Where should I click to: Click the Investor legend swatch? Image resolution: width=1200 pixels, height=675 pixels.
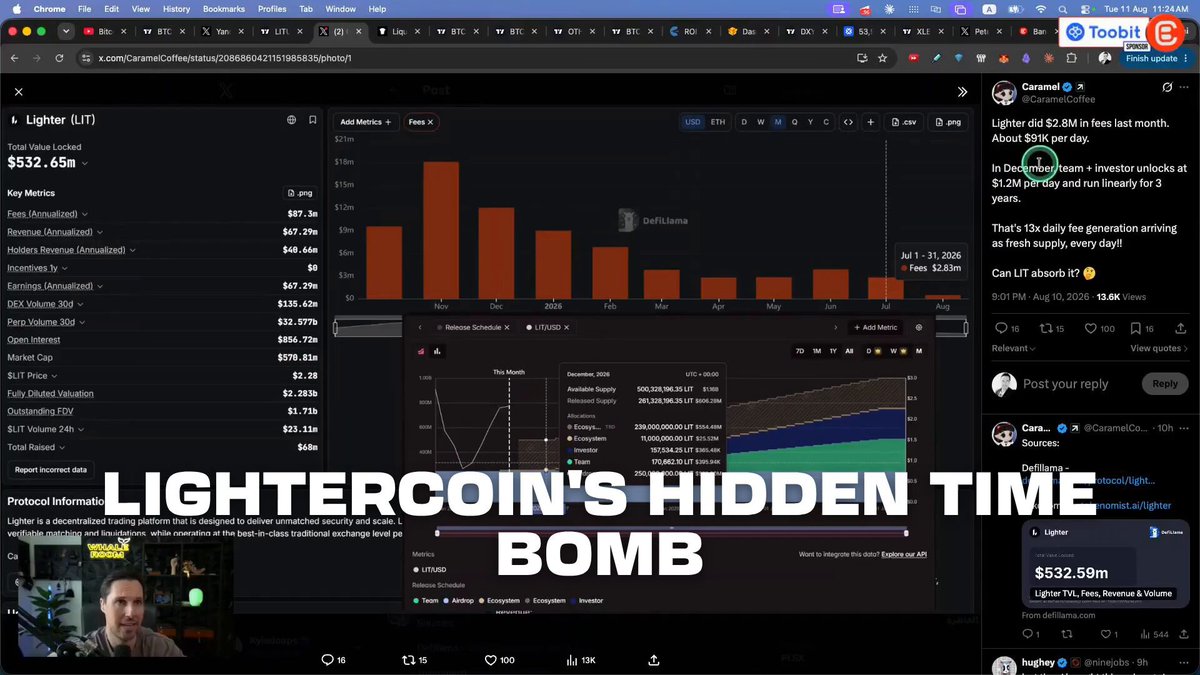[574, 601]
